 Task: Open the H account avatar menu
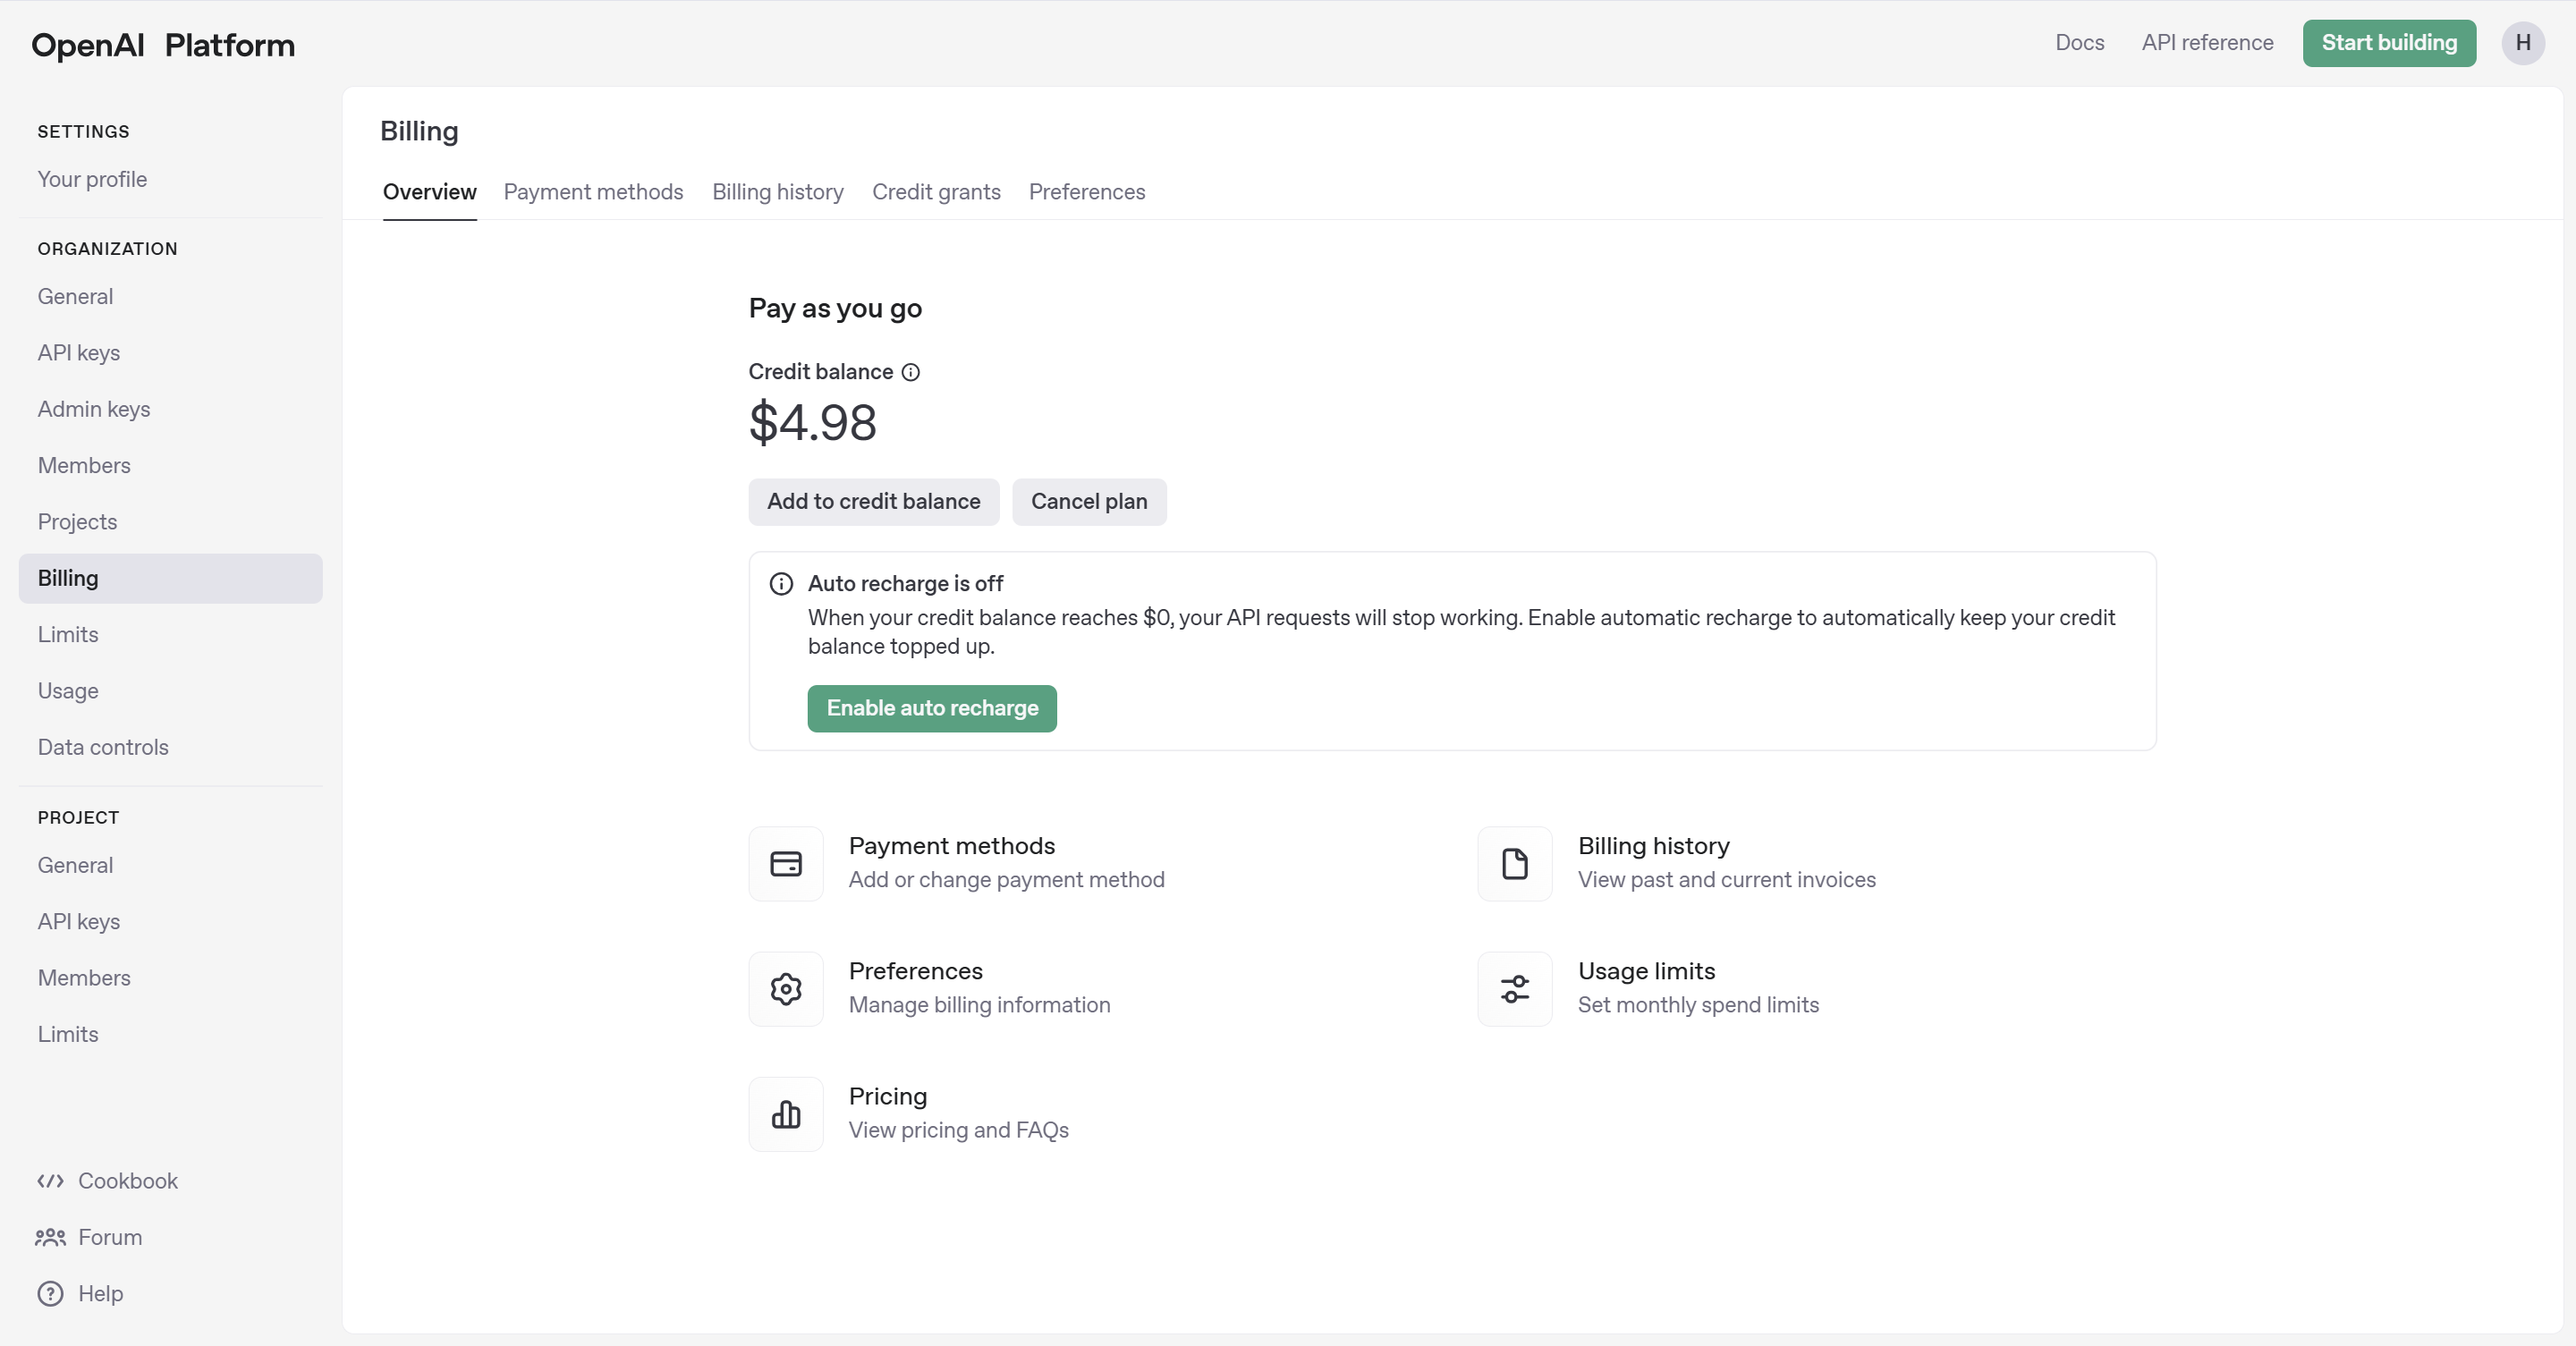[2522, 43]
